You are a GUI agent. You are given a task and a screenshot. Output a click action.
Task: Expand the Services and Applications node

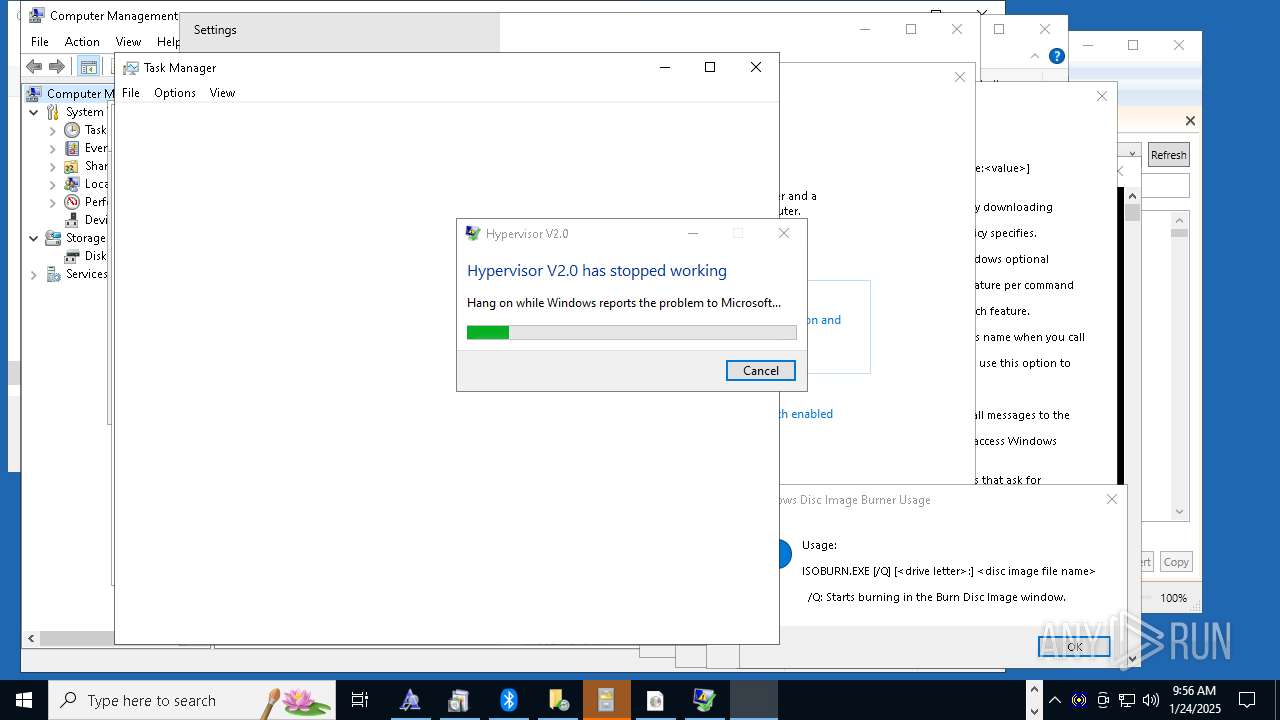(34, 274)
